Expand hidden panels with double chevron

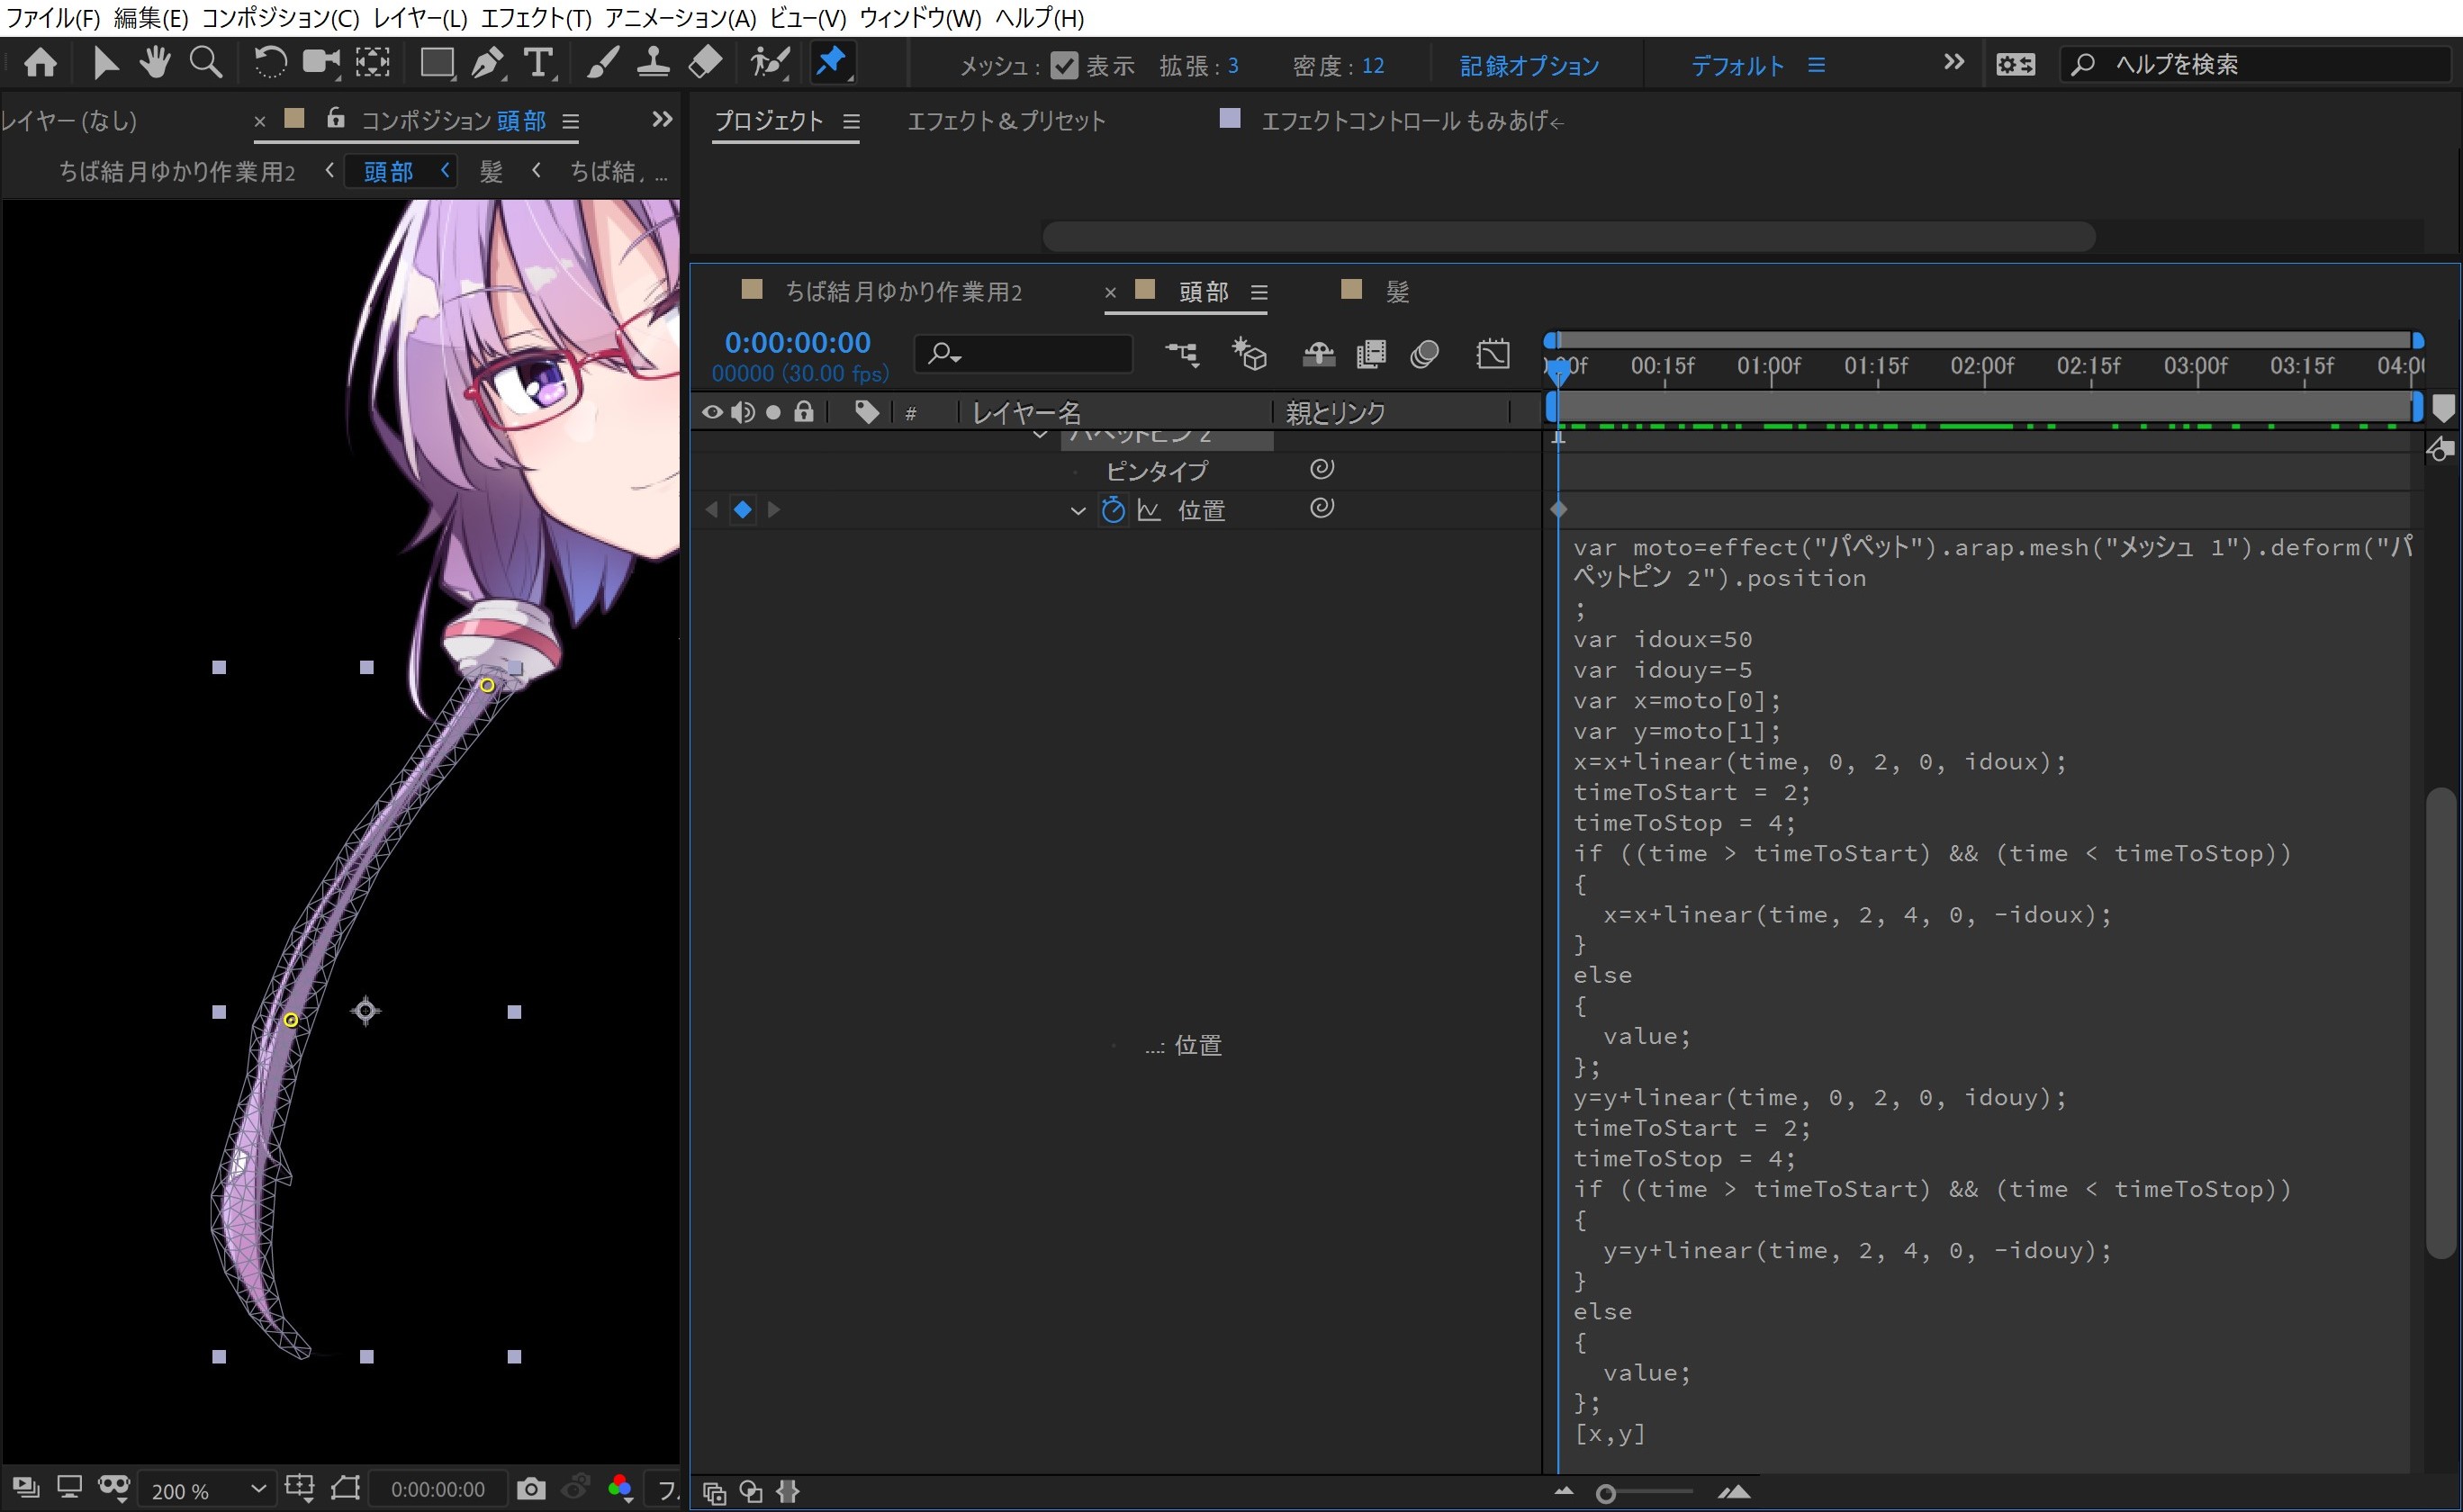[661, 120]
